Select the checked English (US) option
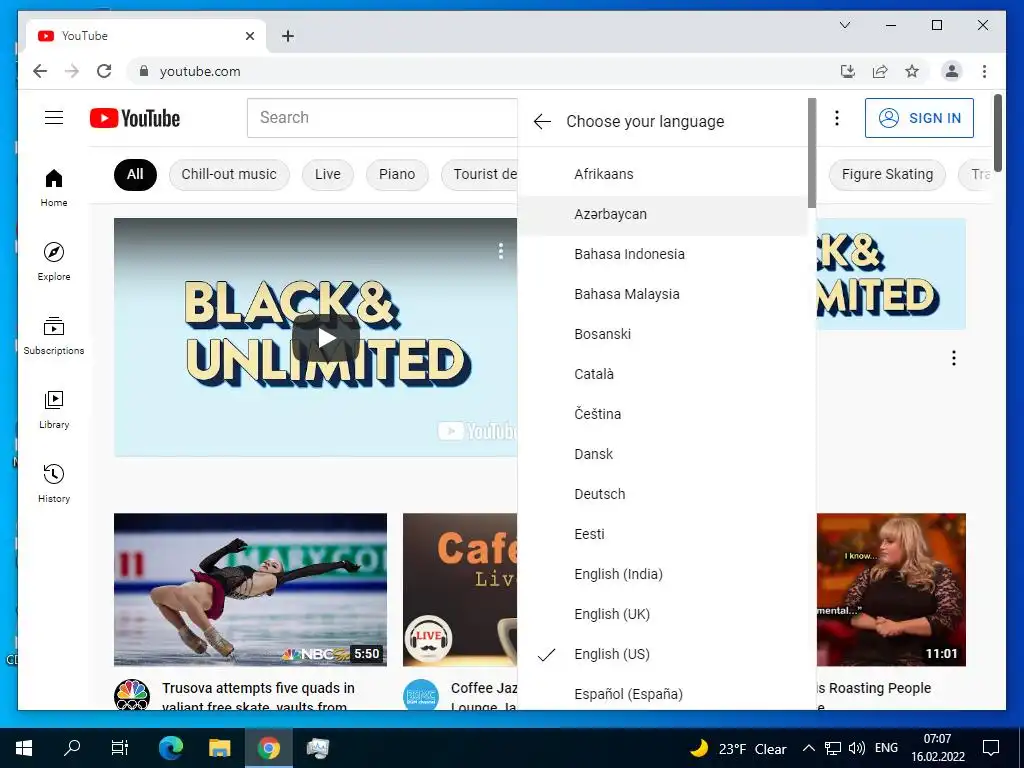 pyautogui.click(x=663, y=654)
